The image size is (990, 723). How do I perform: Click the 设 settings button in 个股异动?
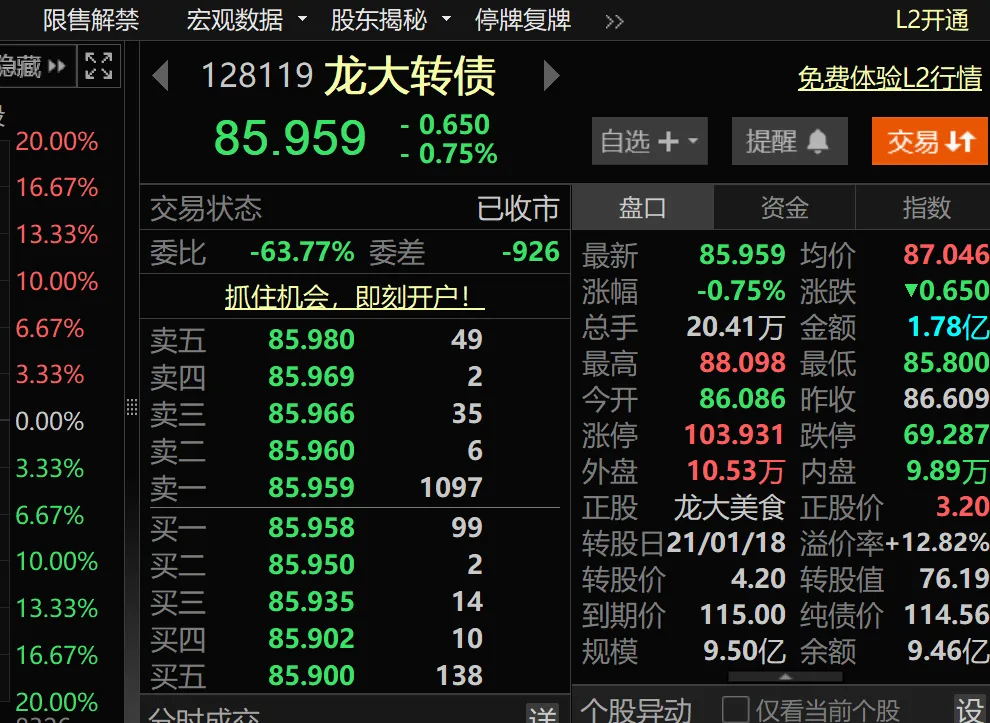click(972, 710)
